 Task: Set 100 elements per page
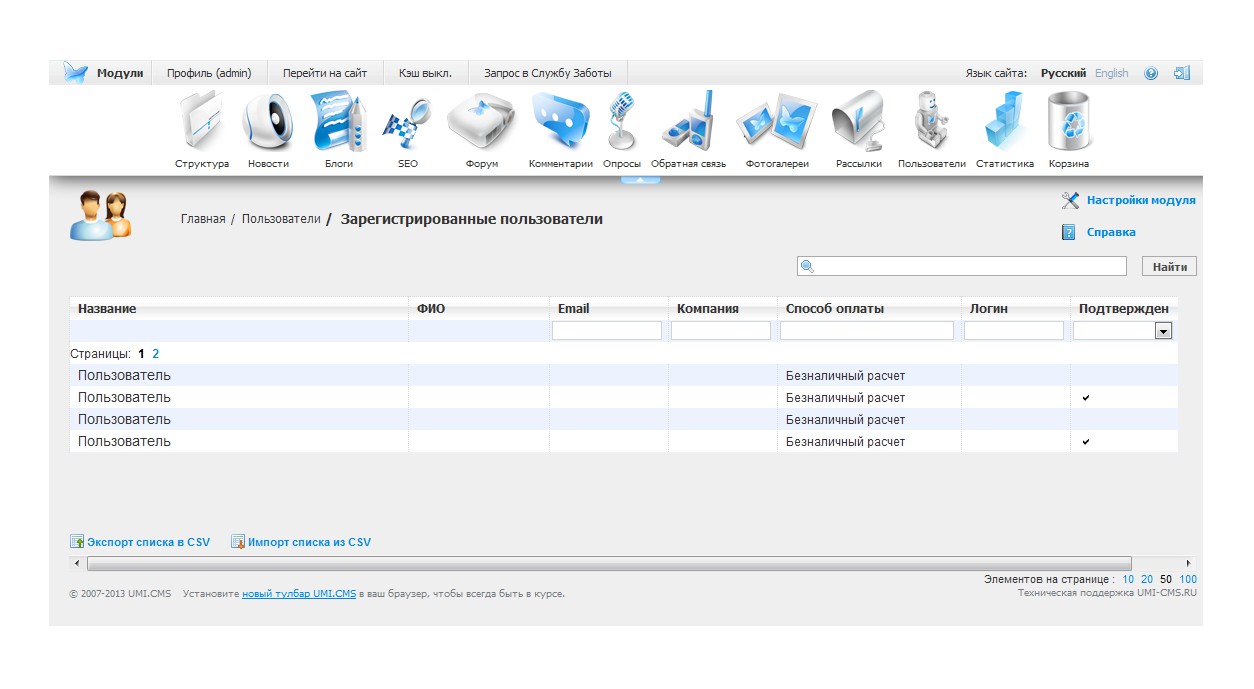(x=1188, y=579)
